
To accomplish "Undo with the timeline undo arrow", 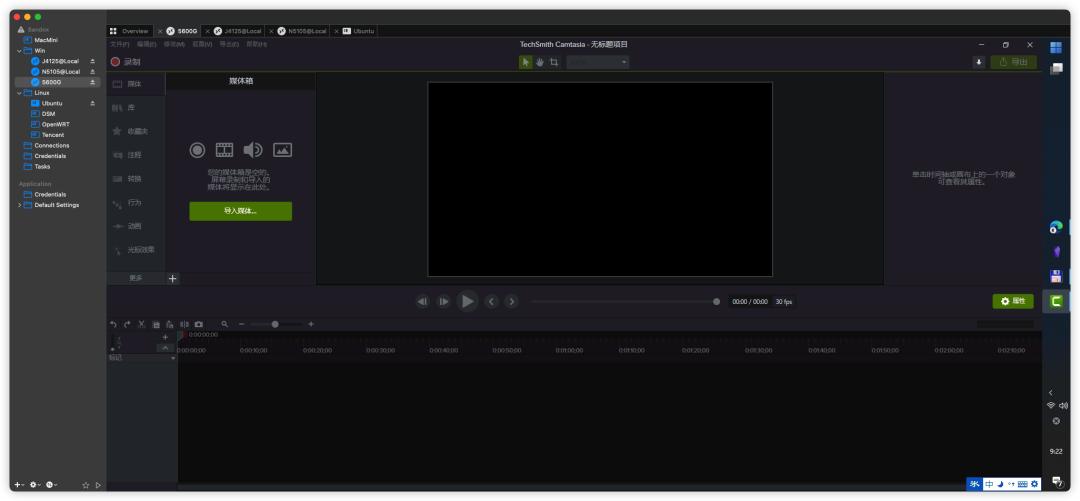I will (x=113, y=324).
